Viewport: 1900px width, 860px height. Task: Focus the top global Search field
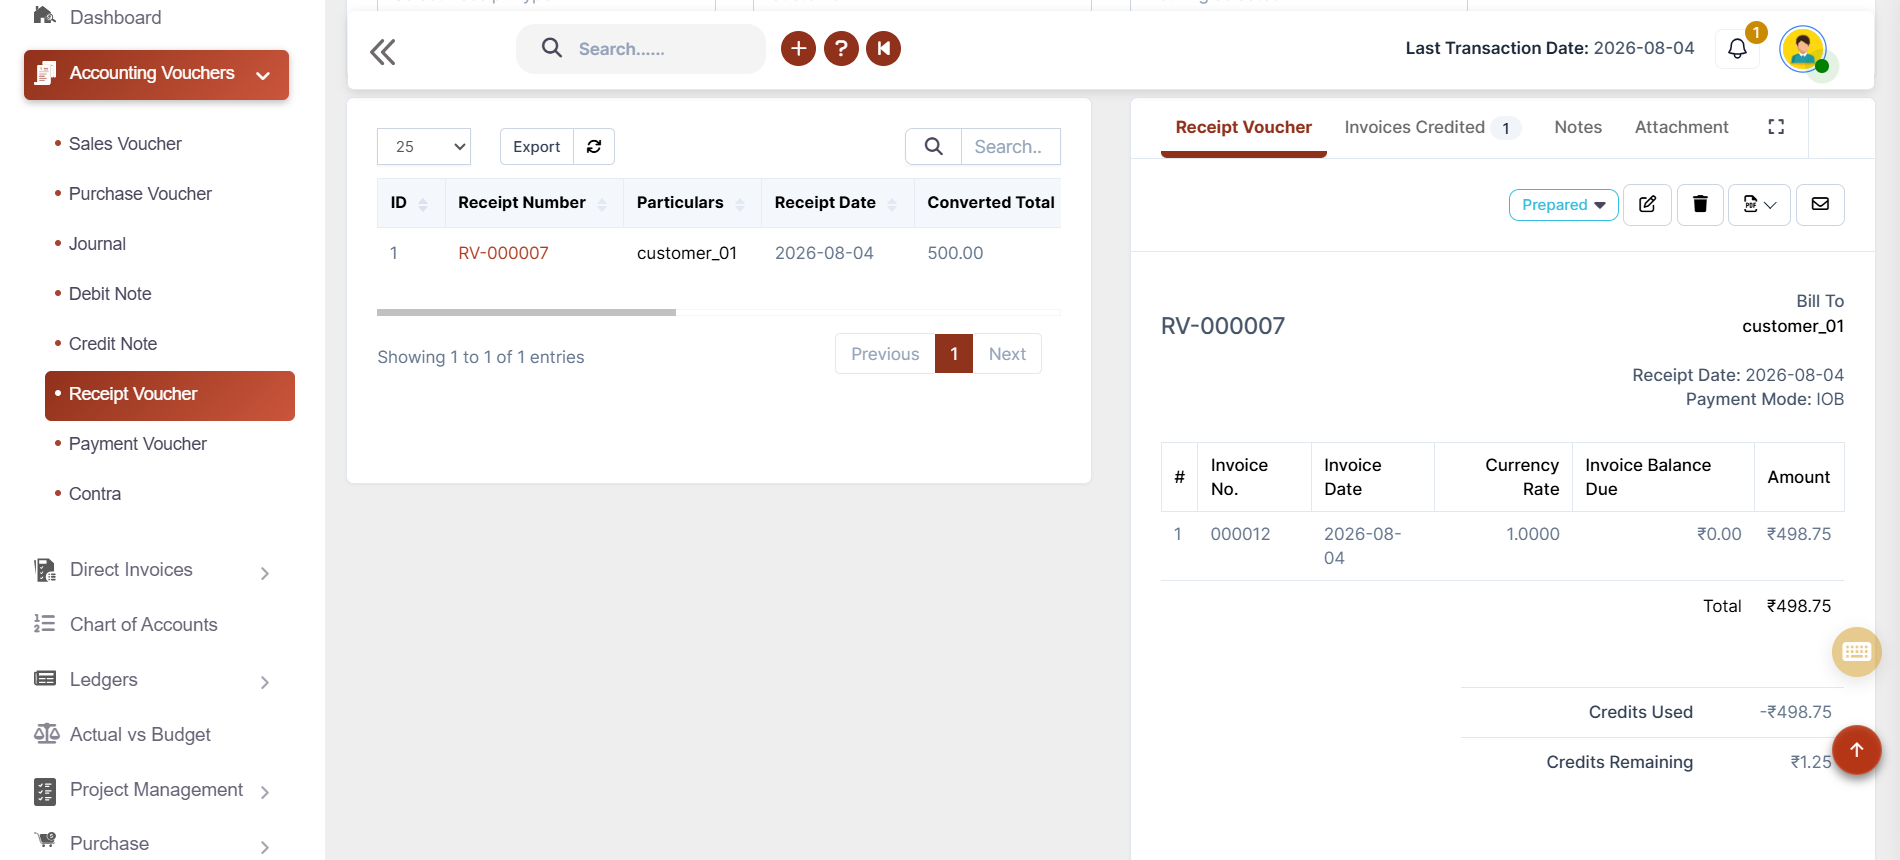640,49
